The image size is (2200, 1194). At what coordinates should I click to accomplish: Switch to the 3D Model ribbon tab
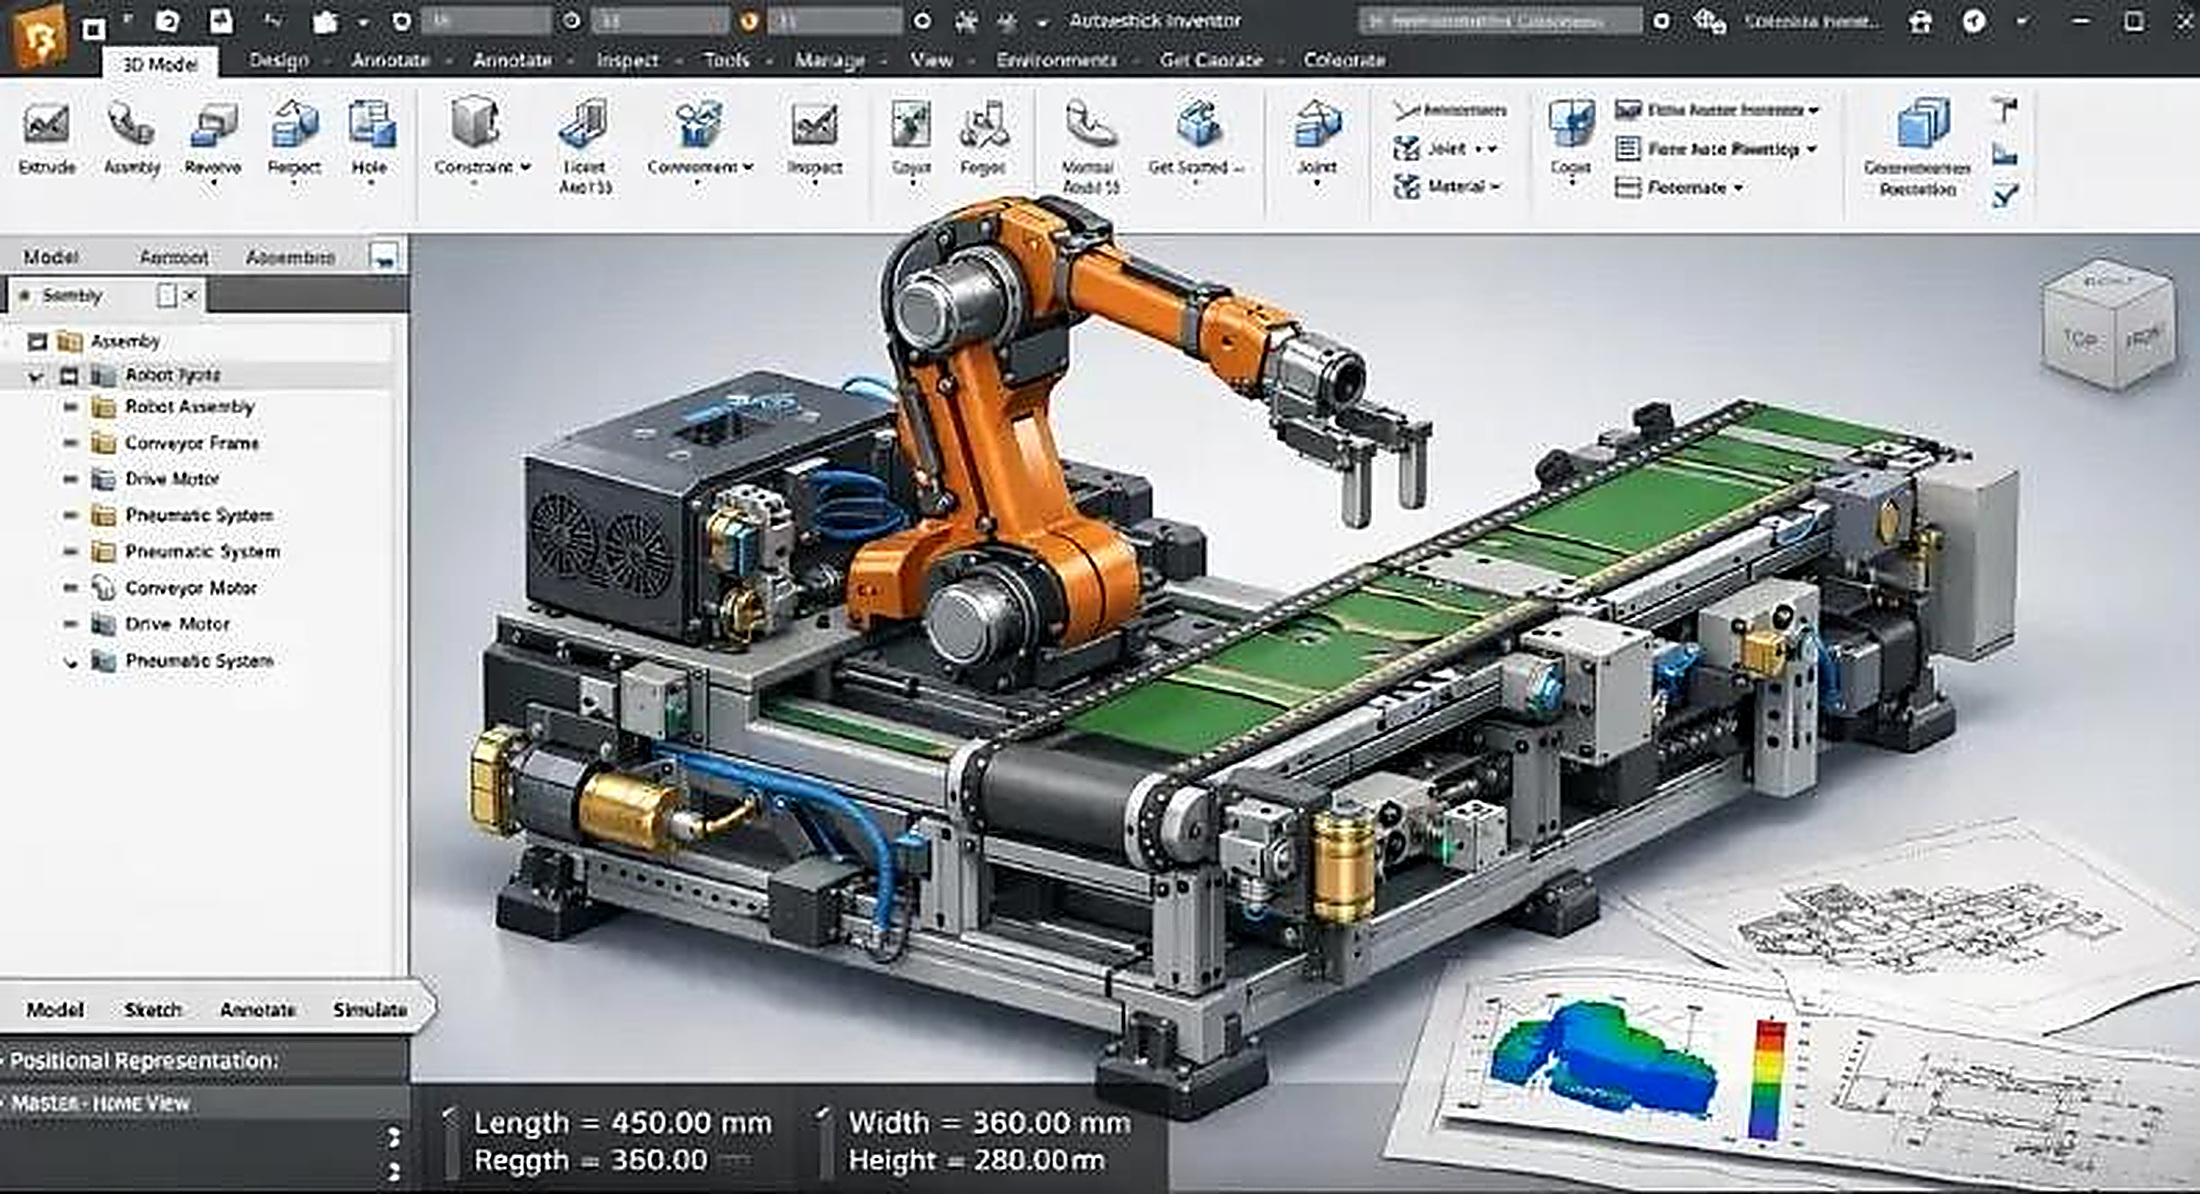[160, 64]
